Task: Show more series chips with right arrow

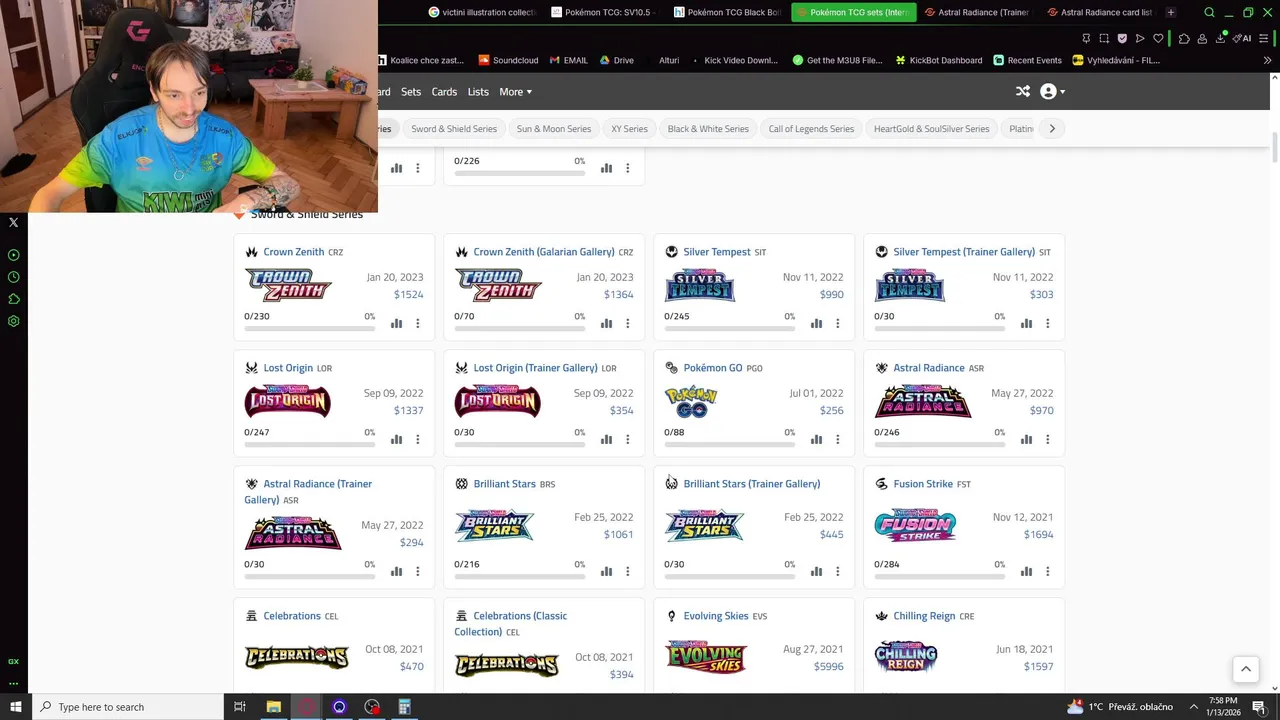Action: click(1052, 128)
